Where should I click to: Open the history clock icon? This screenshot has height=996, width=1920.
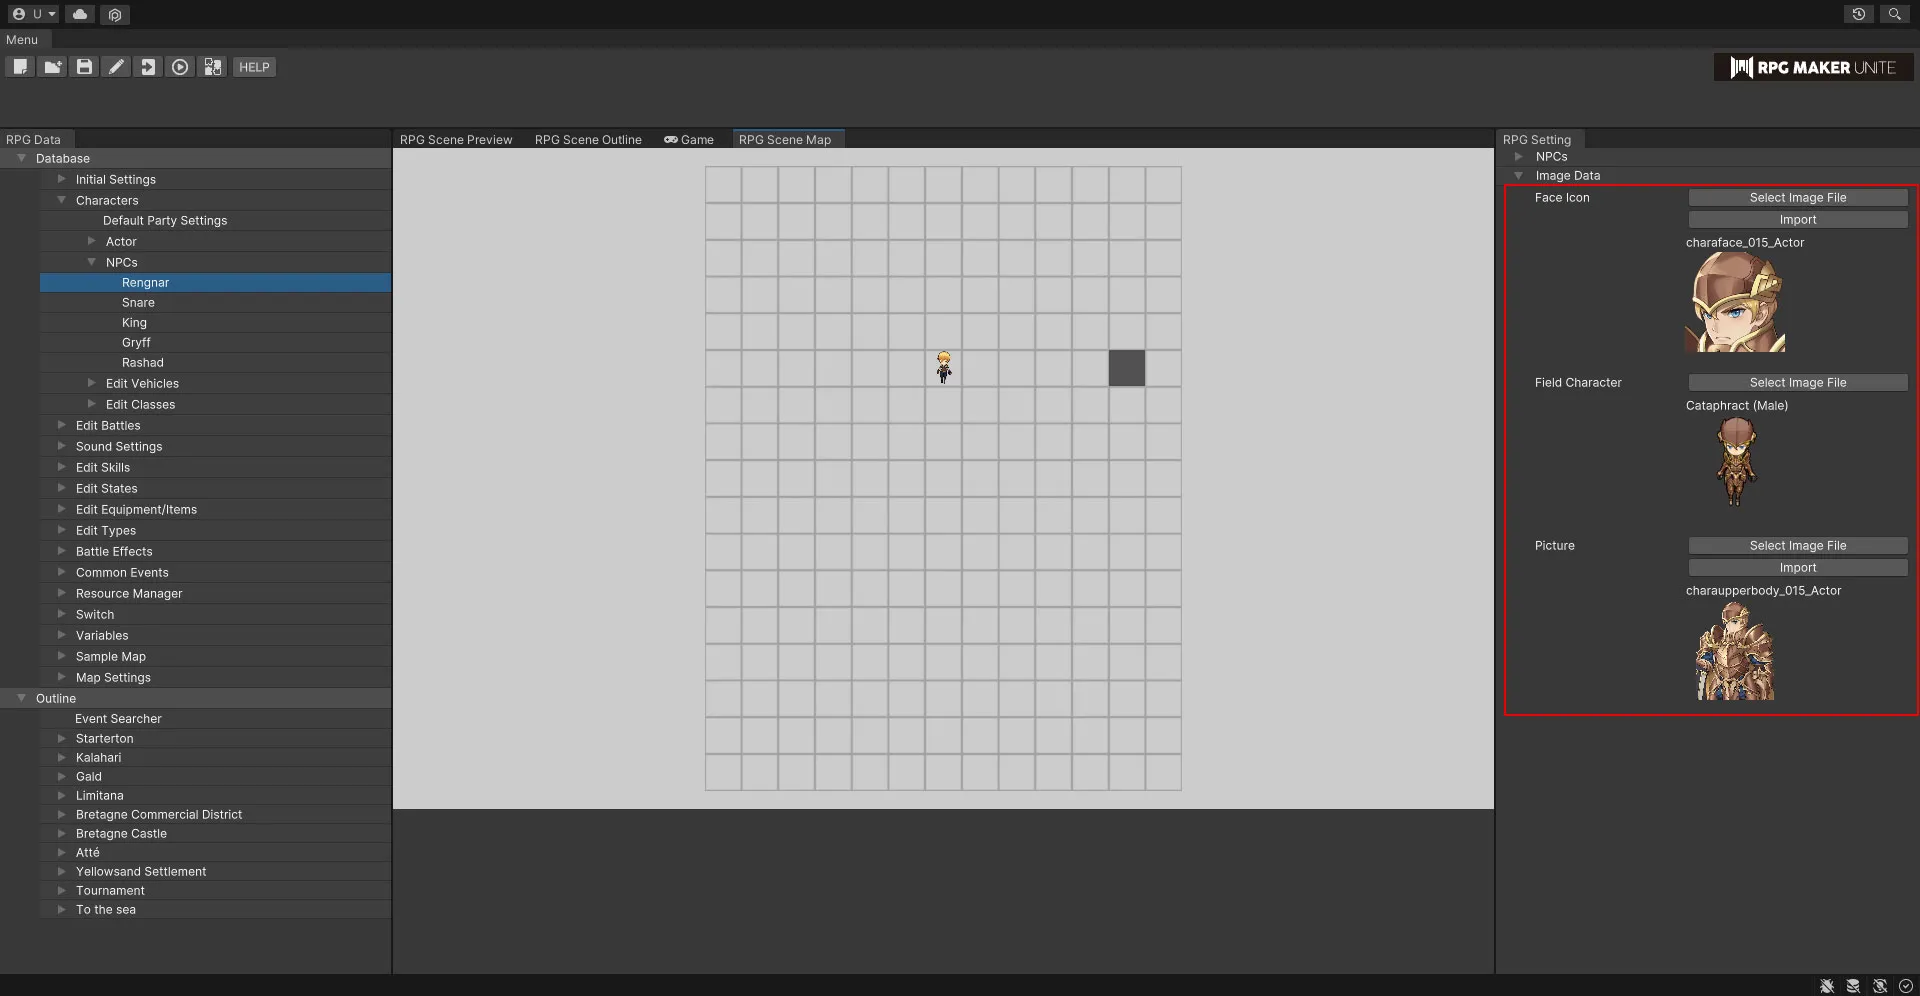[x=1858, y=14]
